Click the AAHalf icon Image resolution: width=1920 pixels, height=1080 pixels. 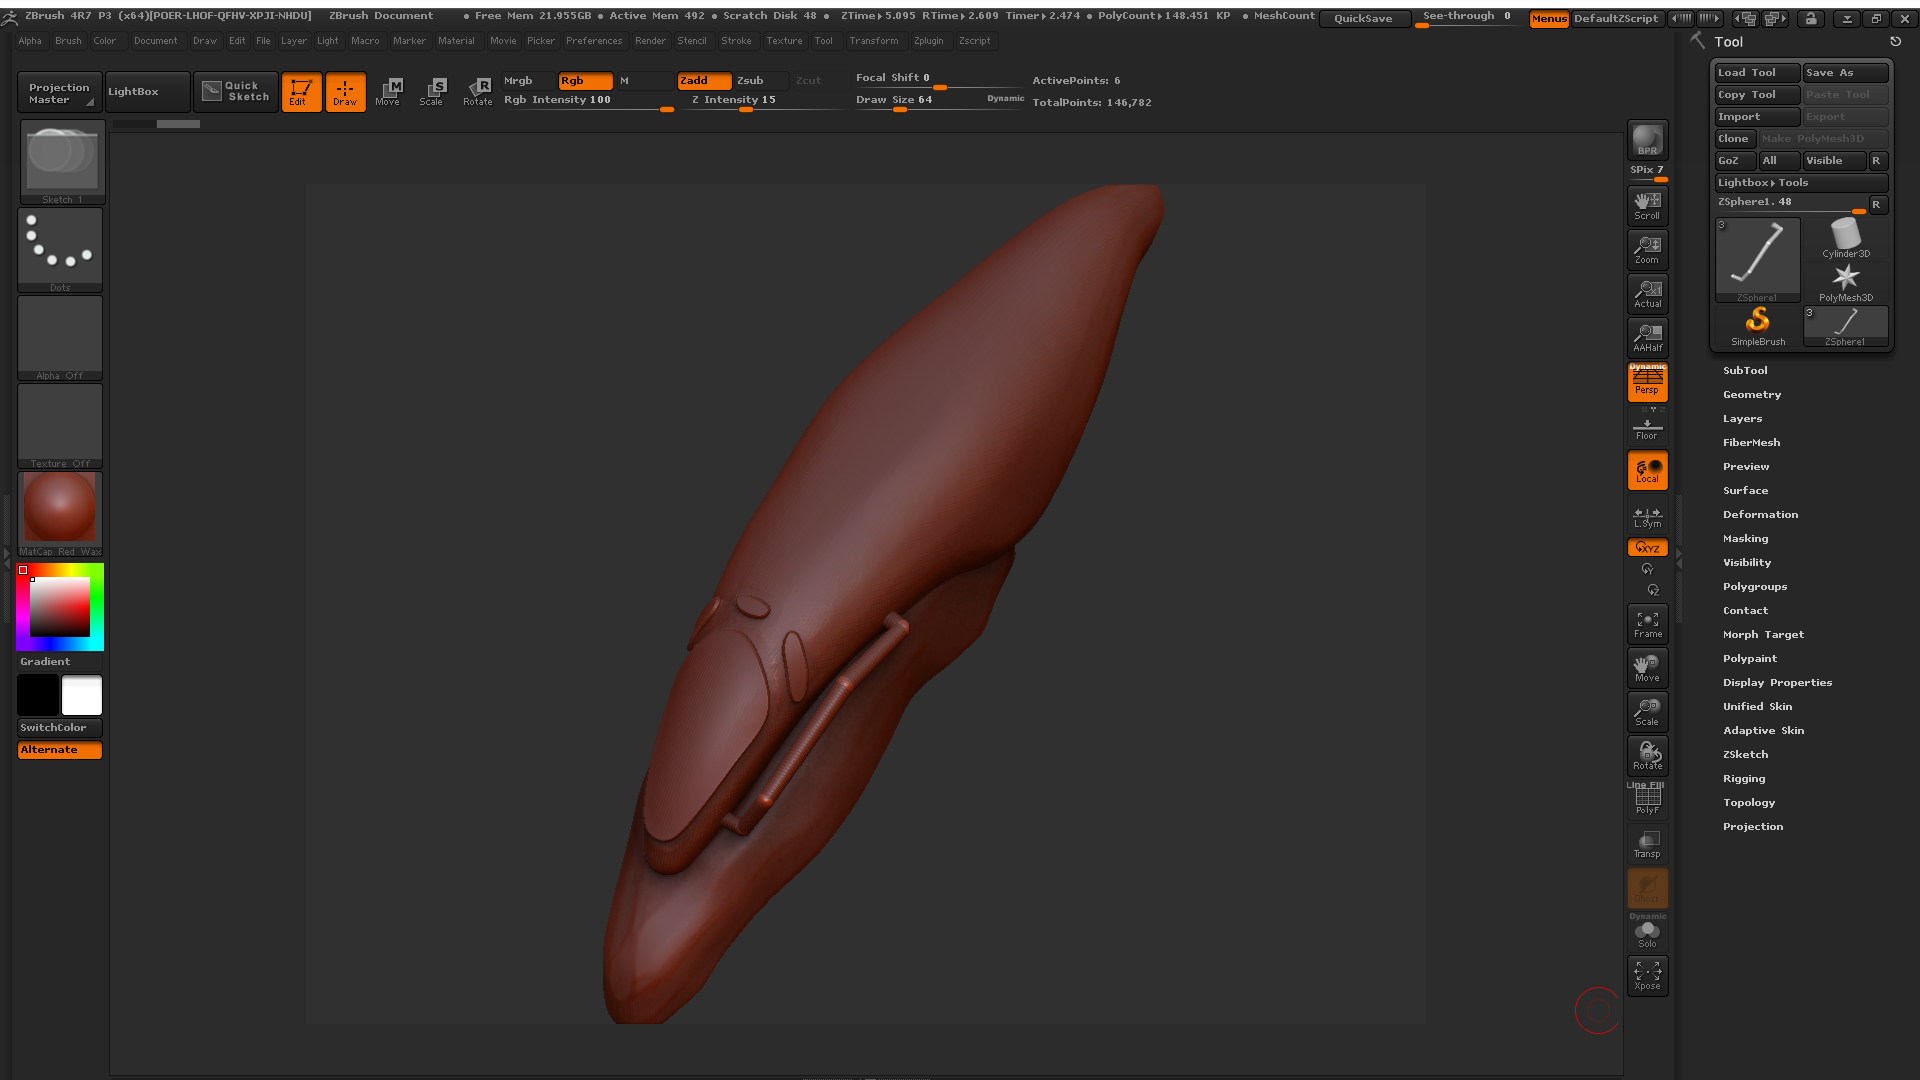point(1647,337)
